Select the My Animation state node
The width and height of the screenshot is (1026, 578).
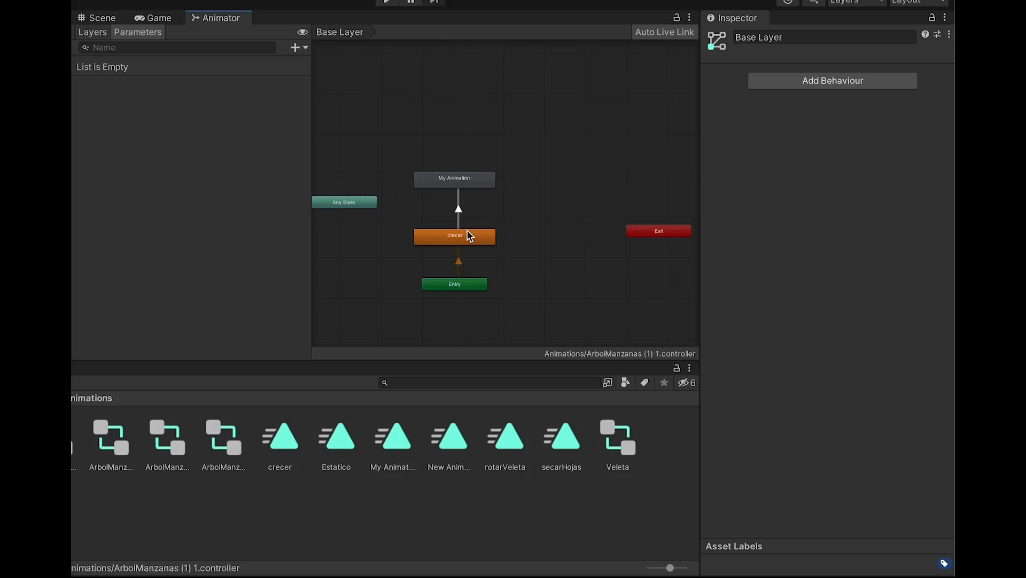click(x=454, y=179)
